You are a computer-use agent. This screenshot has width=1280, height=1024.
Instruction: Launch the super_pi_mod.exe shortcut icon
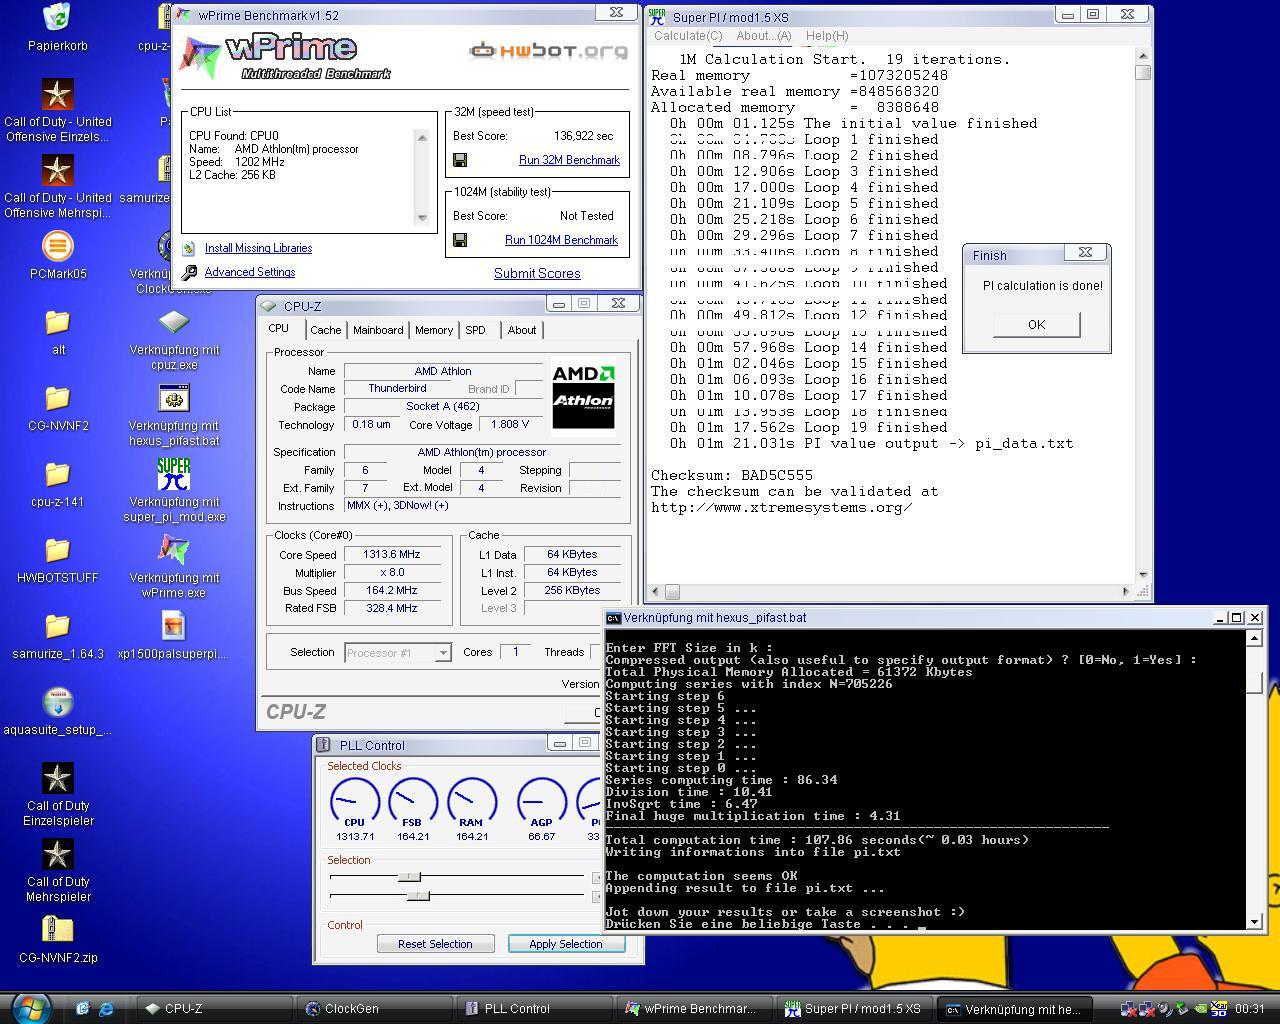pos(174,474)
